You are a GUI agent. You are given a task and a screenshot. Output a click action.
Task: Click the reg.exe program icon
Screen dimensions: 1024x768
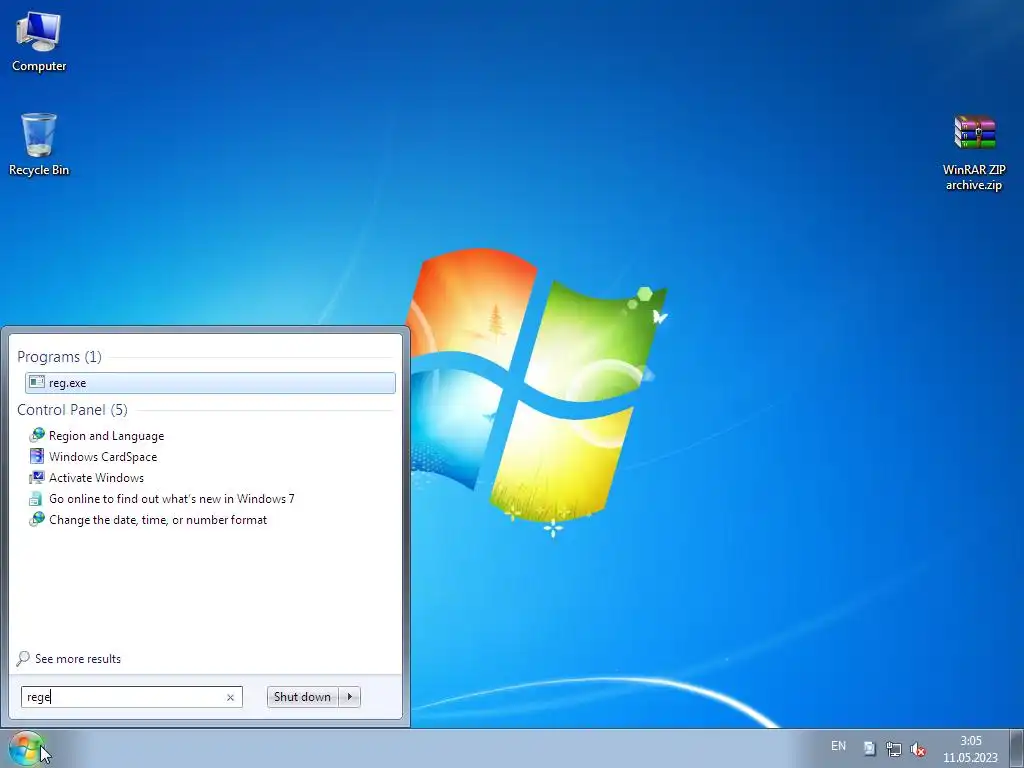point(37,382)
